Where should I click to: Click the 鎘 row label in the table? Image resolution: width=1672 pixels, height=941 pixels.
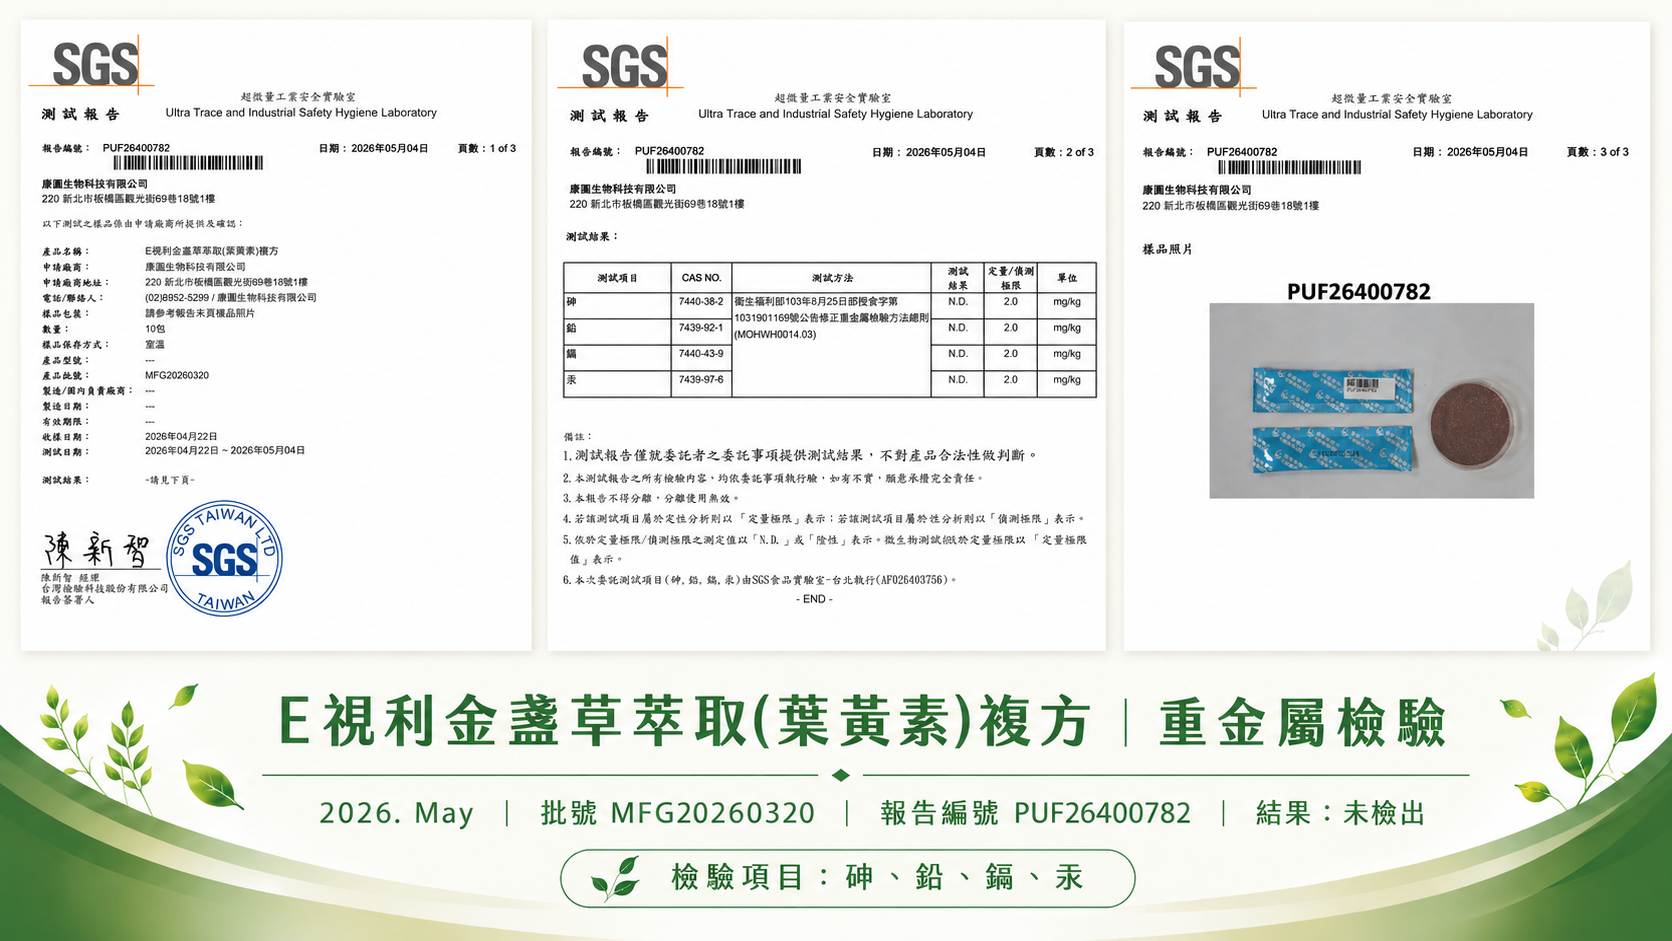point(571,354)
